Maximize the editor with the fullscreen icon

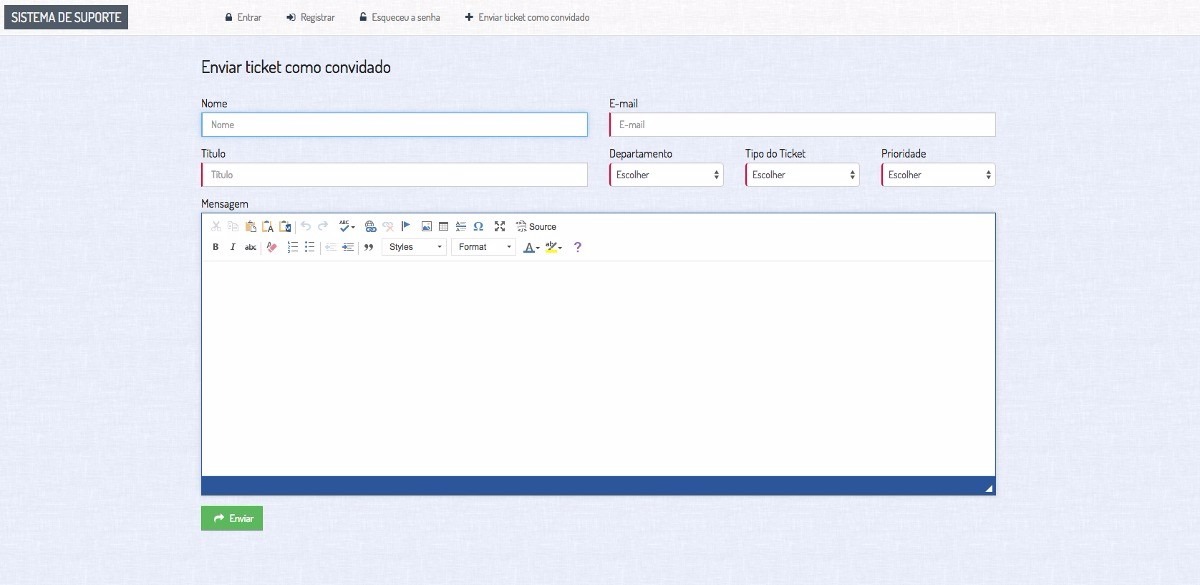[x=500, y=227]
